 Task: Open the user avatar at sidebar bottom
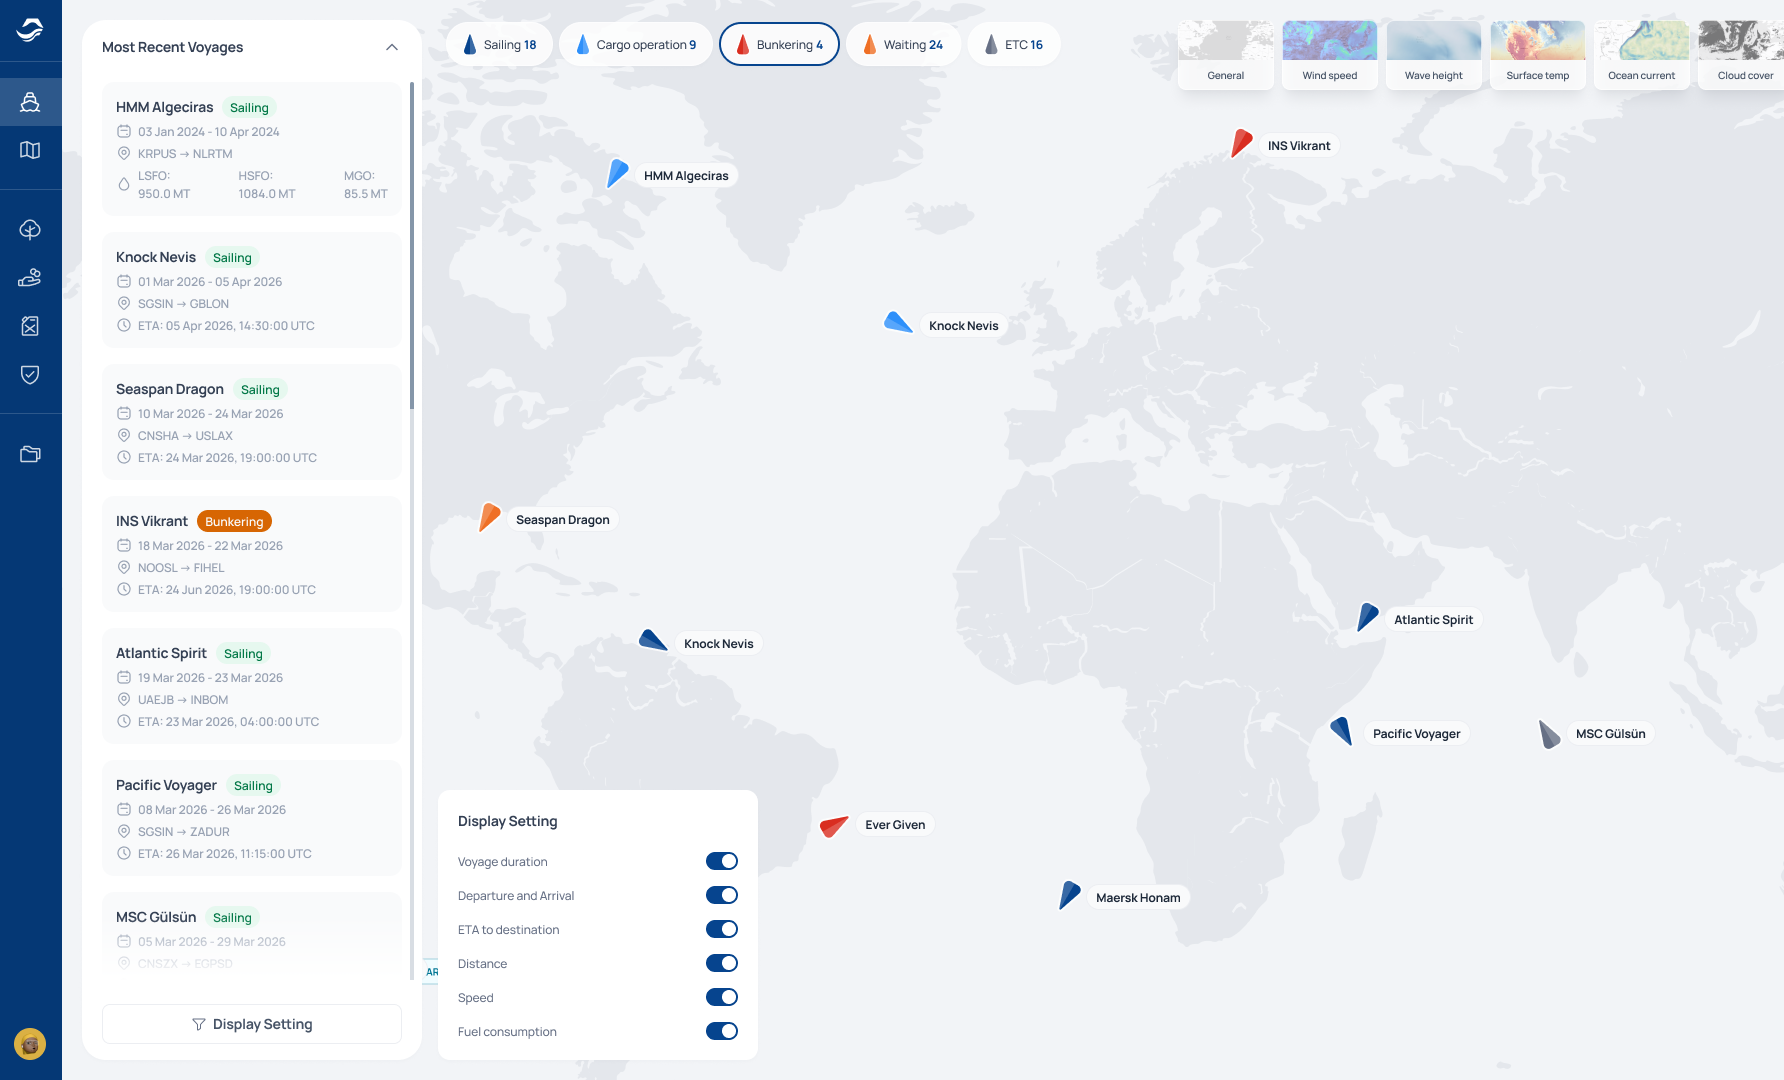click(30, 1044)
